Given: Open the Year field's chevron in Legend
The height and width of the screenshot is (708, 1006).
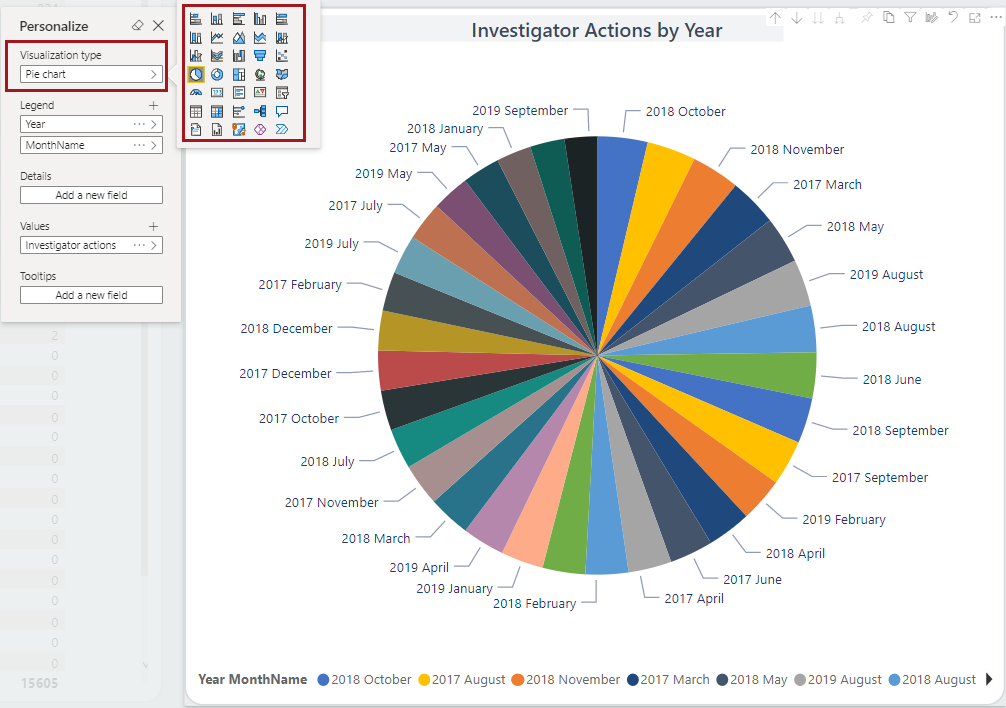Looking at the screenshot, I should (x=156, y=124).
